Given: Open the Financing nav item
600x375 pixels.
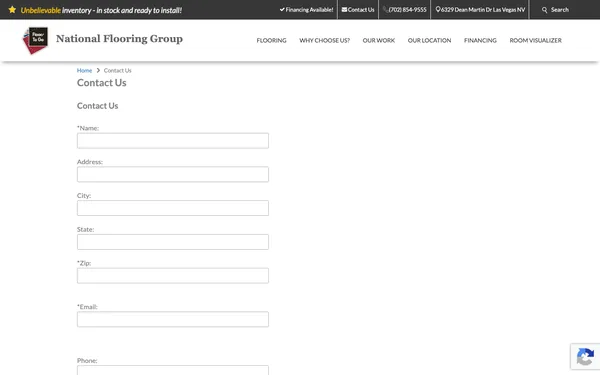Looking at the screenshot, I should click(x=480, y=40).
